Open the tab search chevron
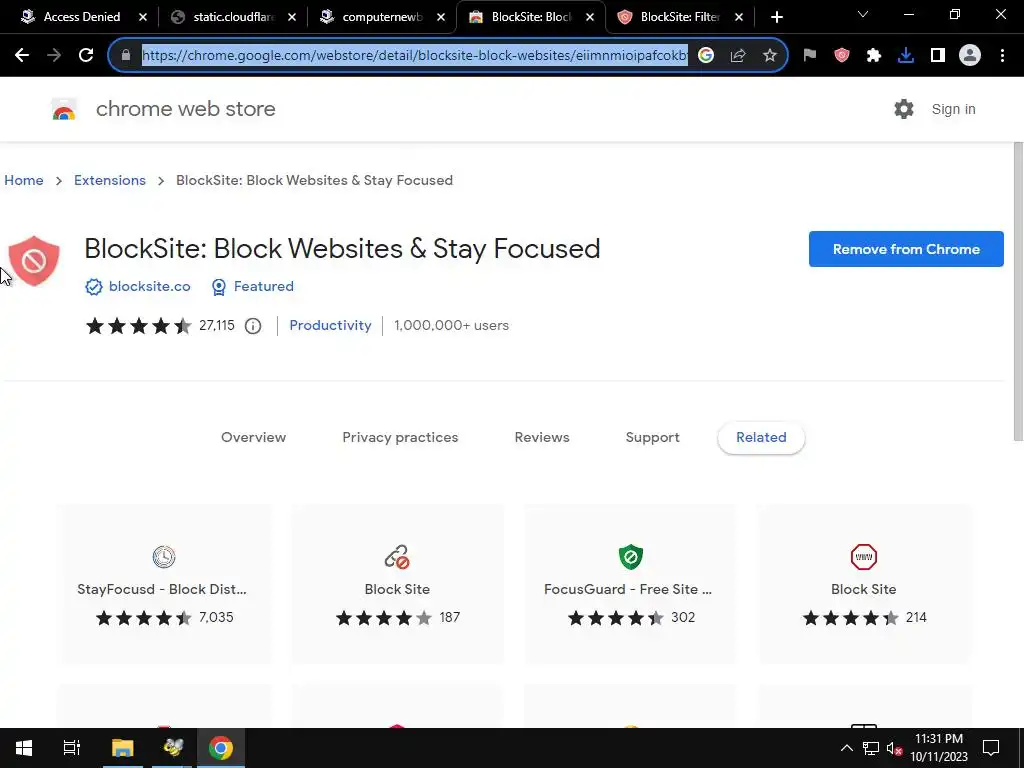 (863, 14)
